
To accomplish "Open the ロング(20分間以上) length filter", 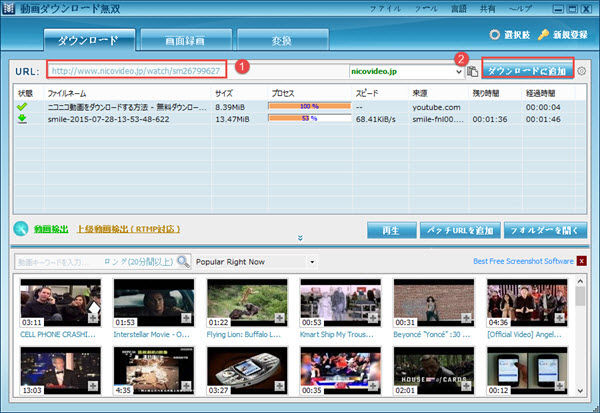I will (x=138, y=262).
